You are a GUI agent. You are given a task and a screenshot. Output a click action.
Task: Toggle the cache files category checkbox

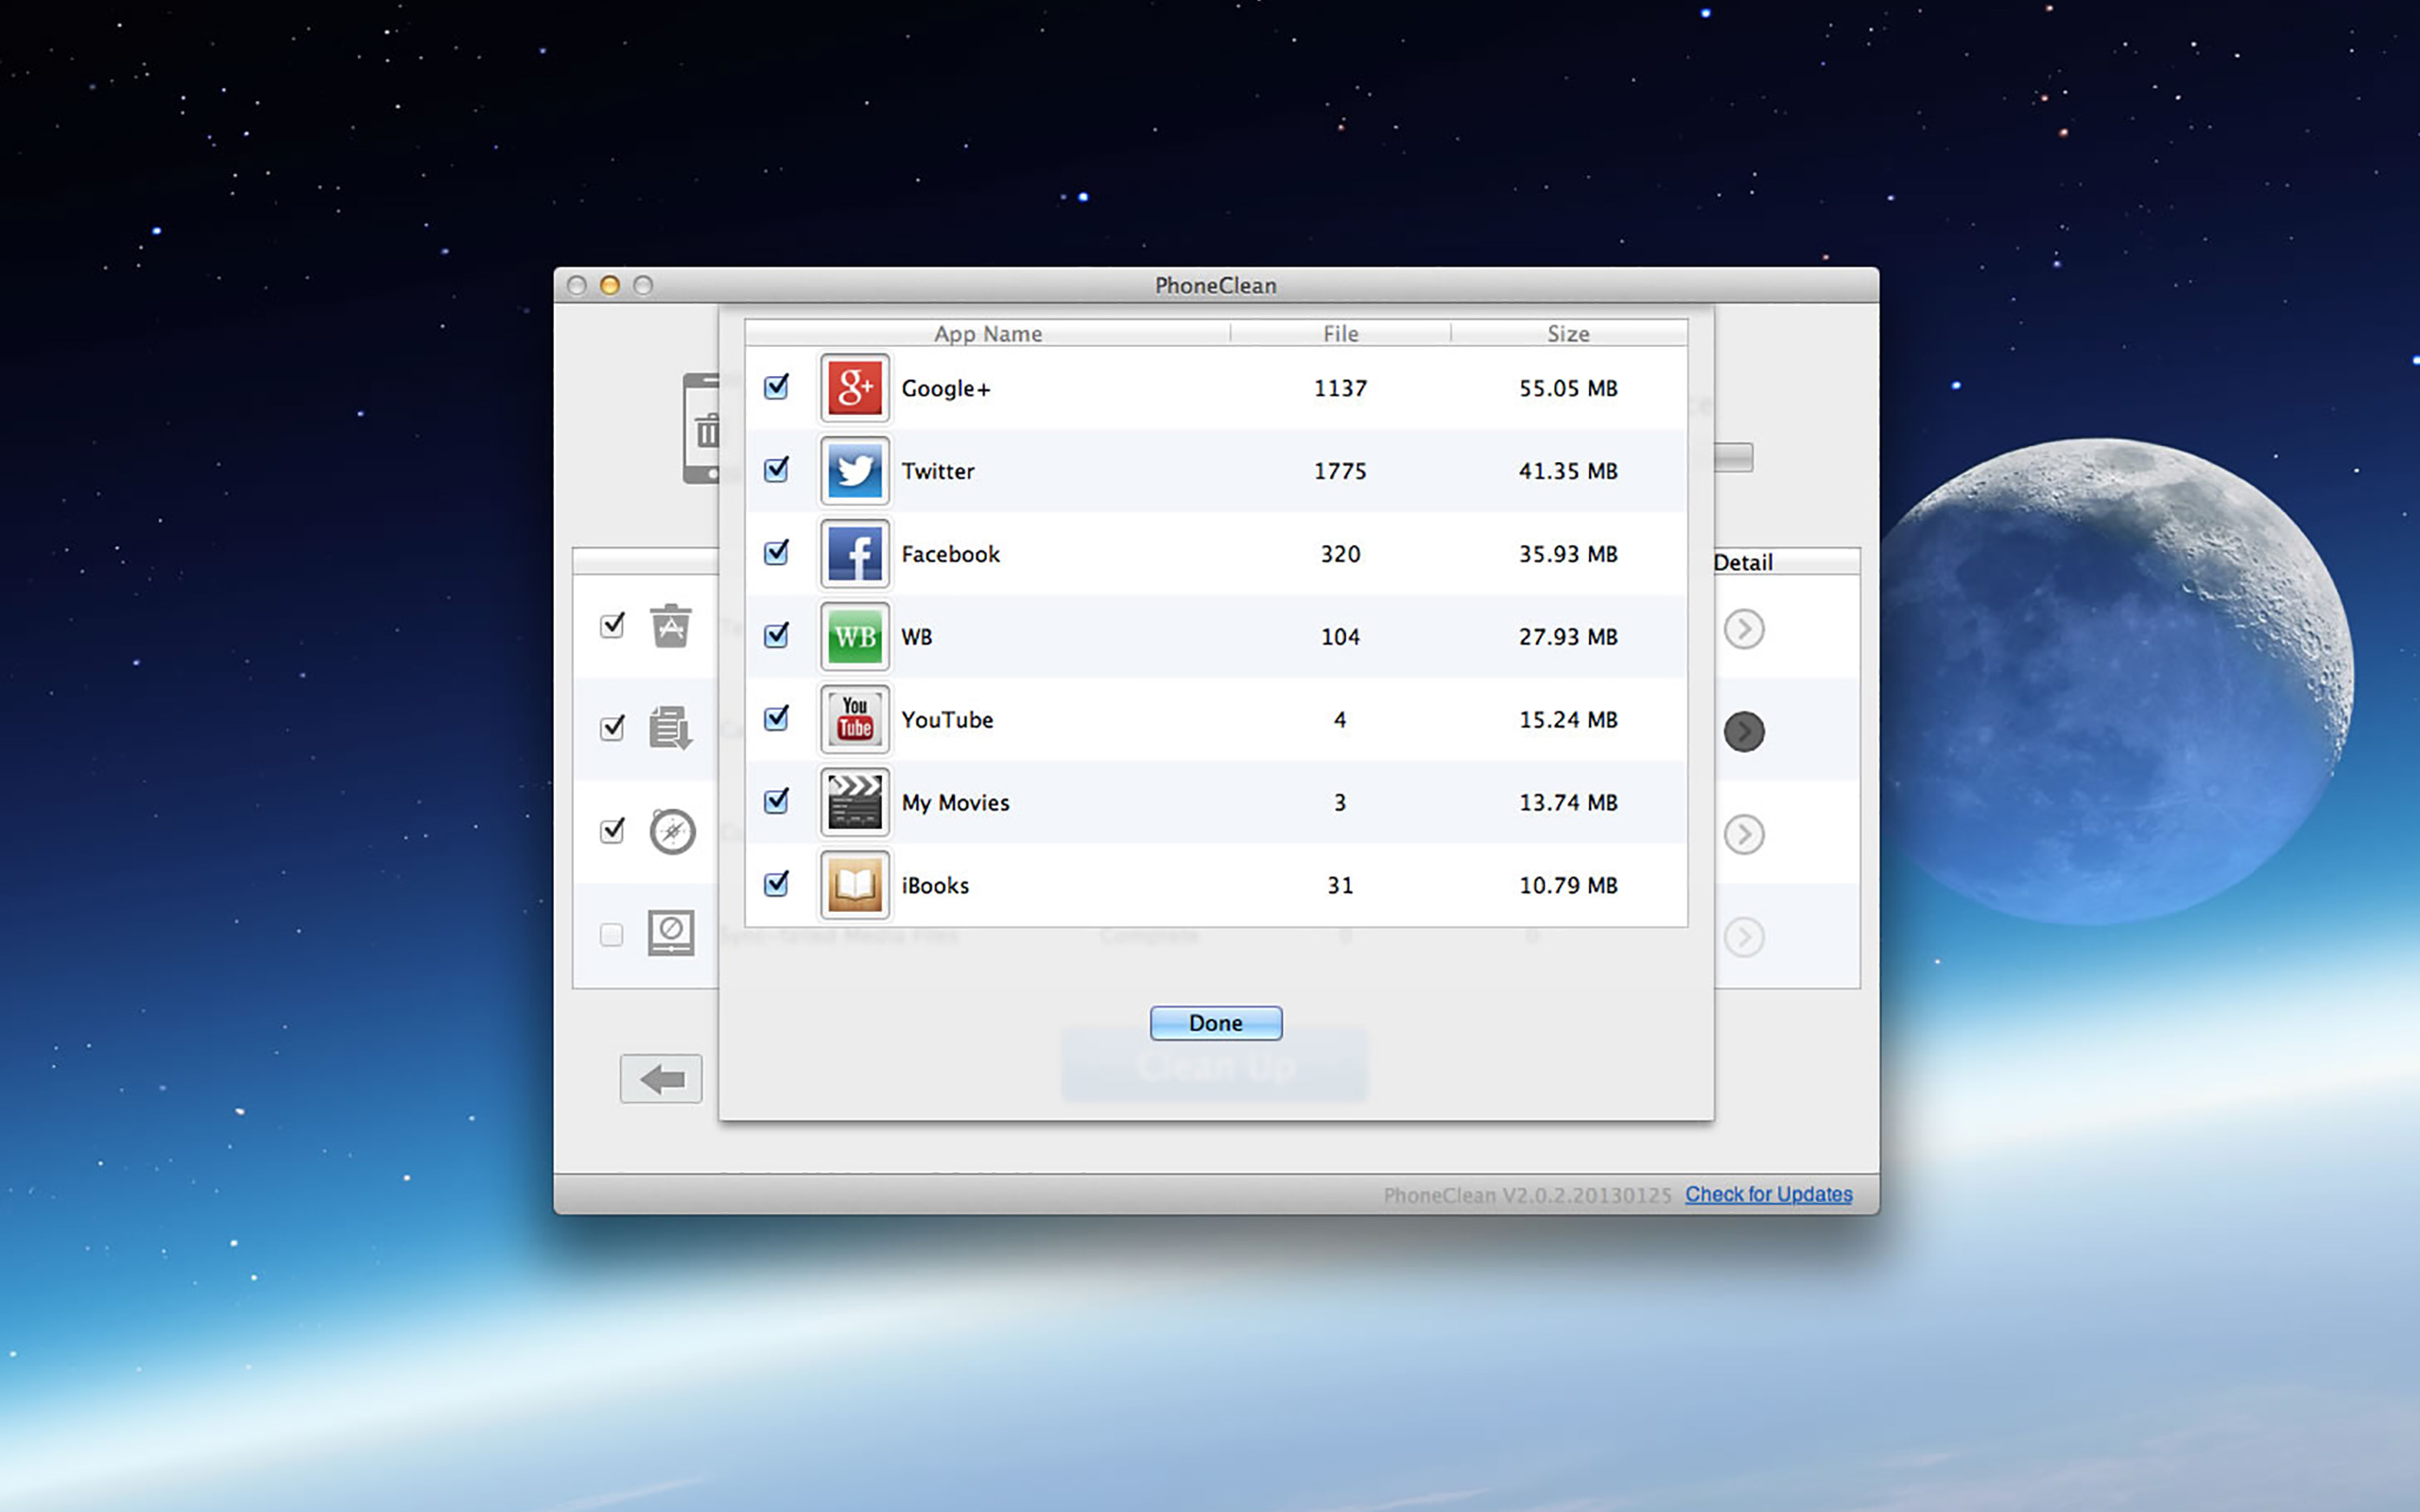click(612, 728)
